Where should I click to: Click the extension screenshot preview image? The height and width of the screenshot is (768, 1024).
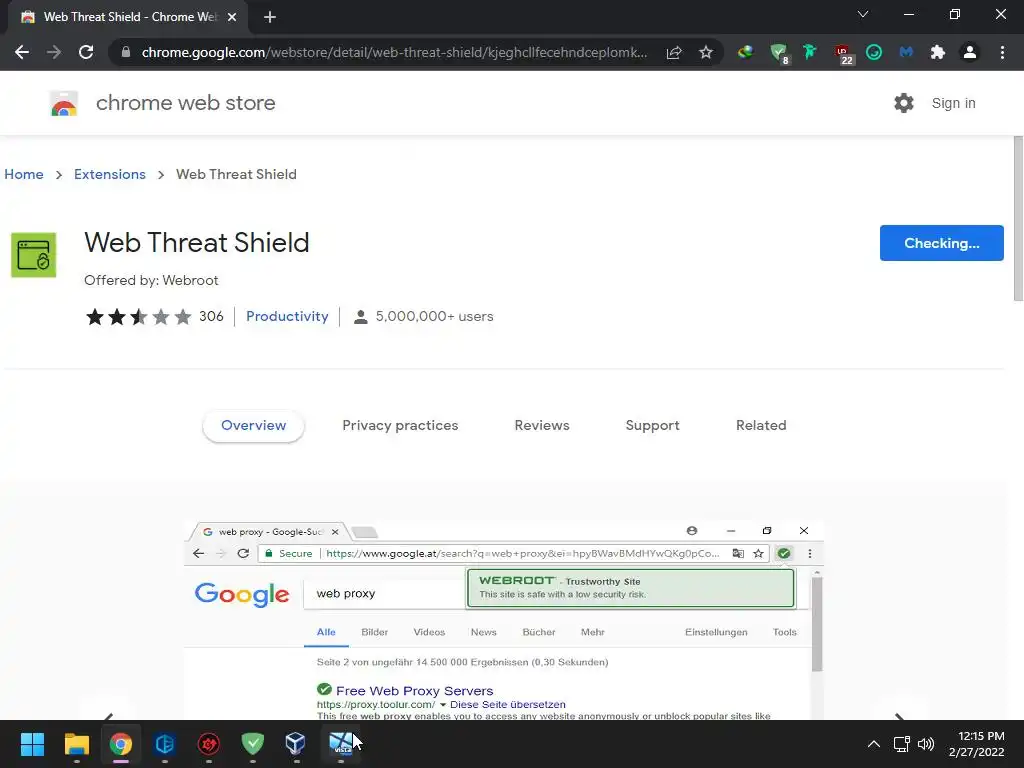504,620
